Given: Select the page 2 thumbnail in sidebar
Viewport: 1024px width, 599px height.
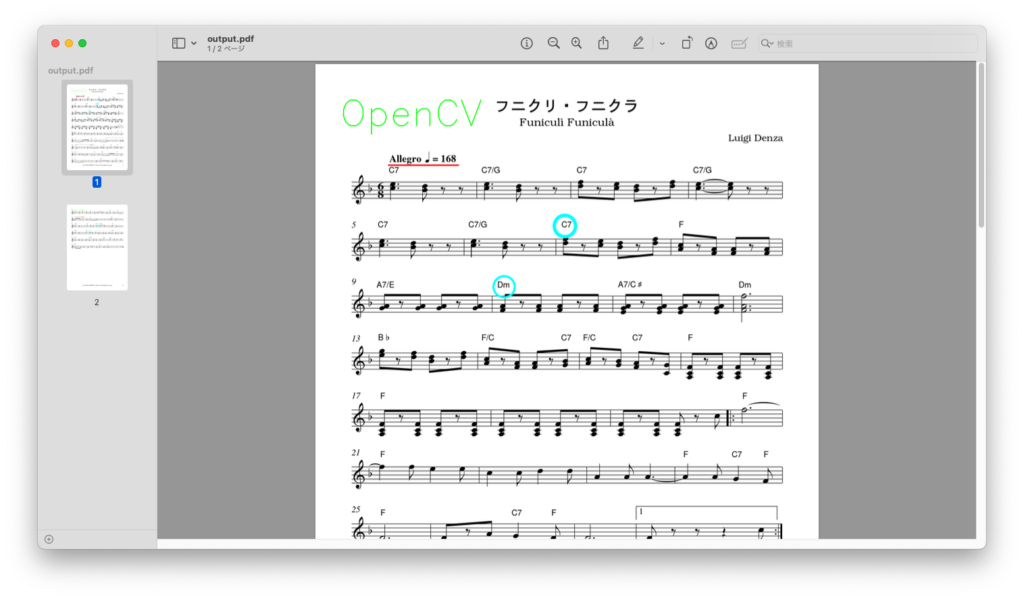Looking at the screenshot, I should click(97, 245).
